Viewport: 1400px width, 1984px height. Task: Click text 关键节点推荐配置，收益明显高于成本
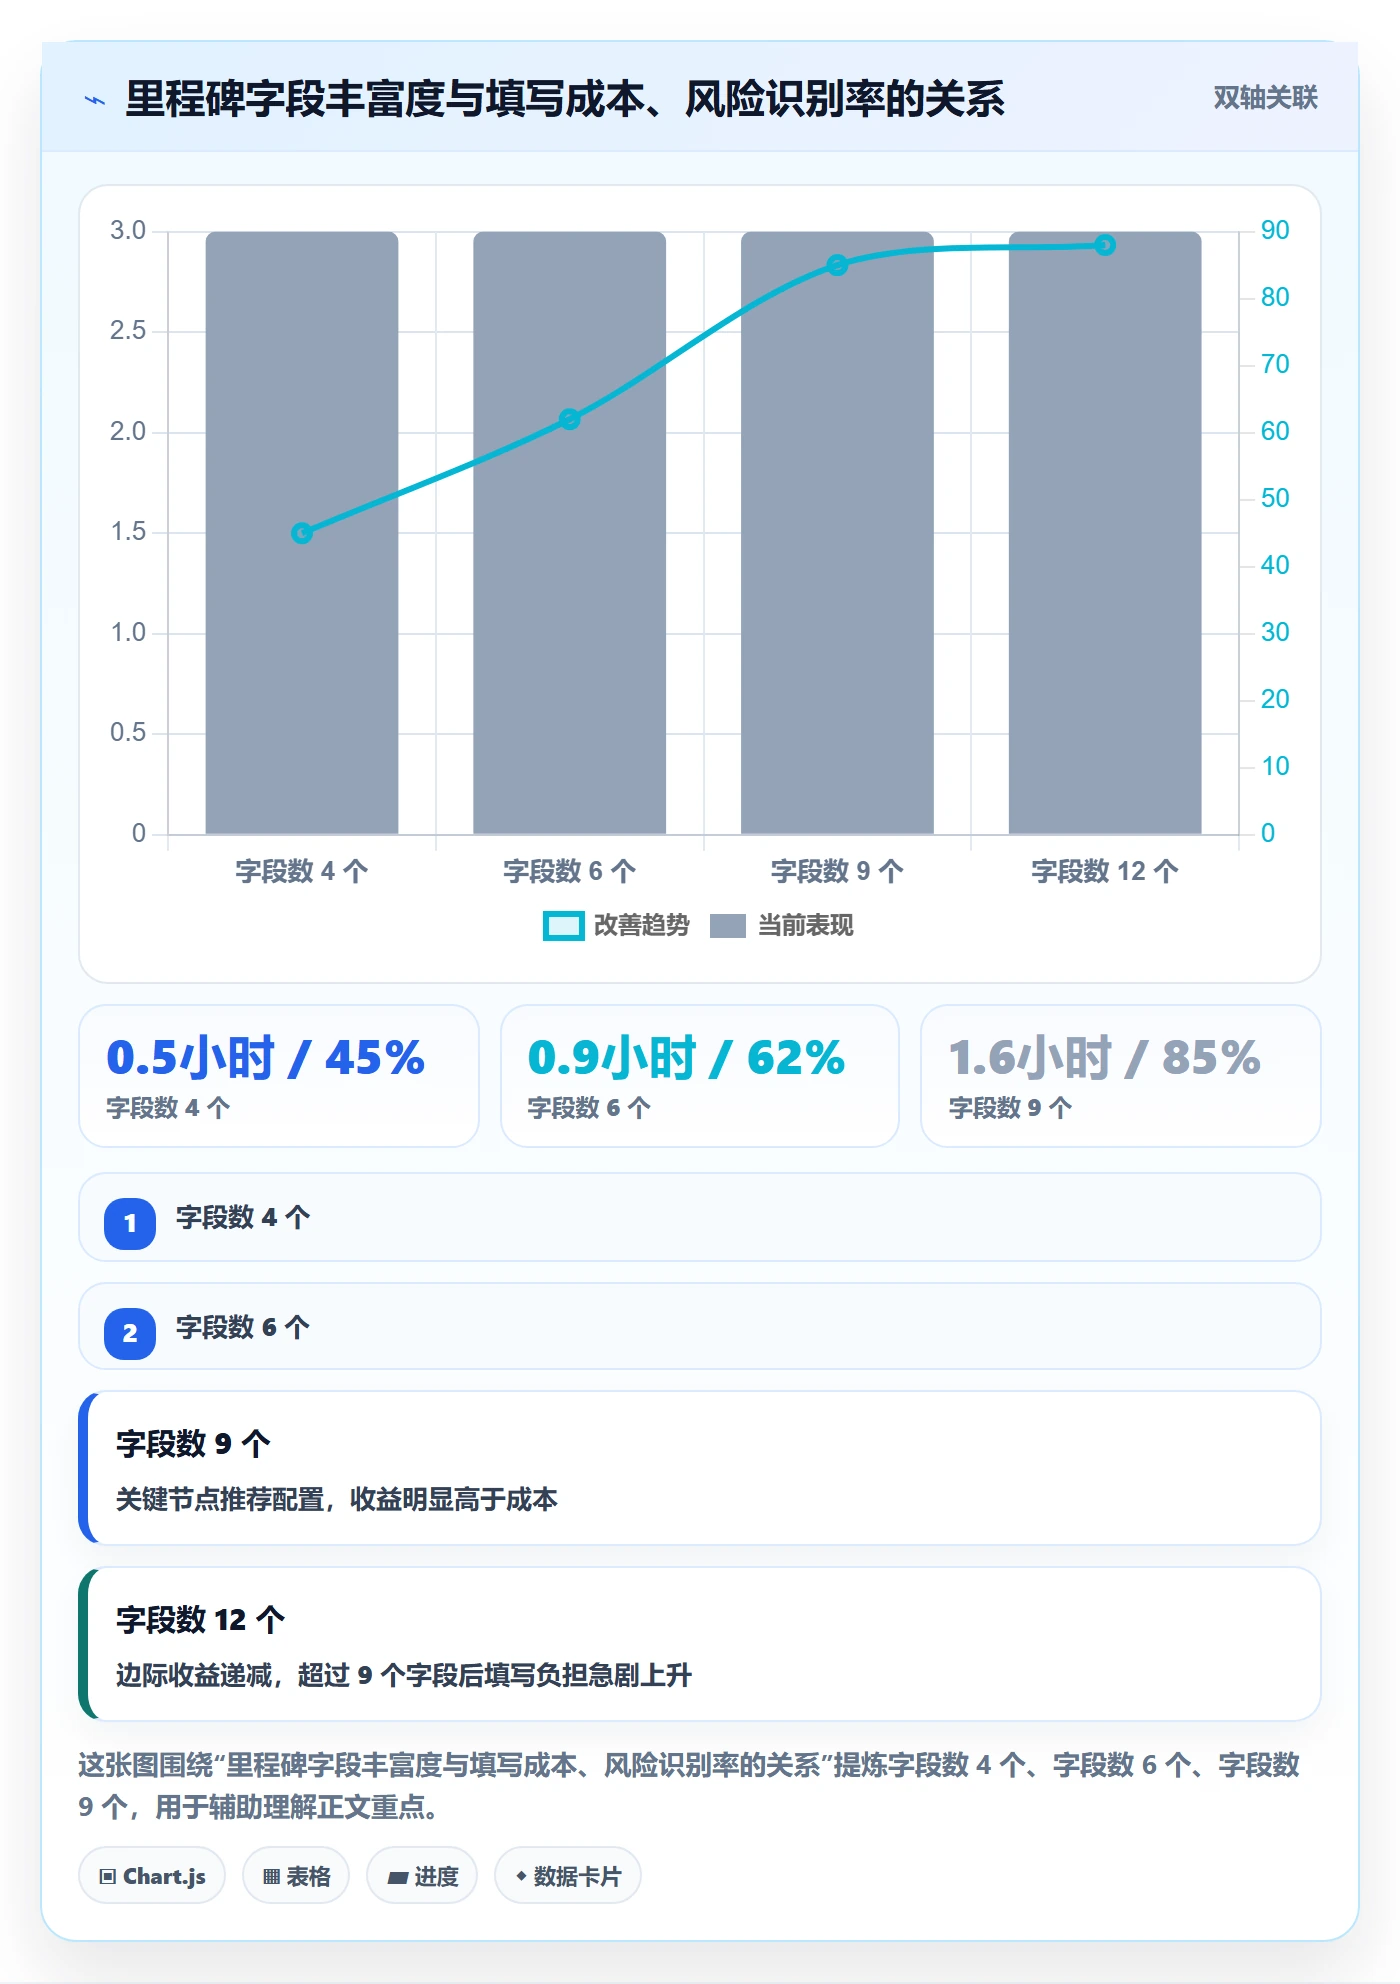coord(337,1499)
